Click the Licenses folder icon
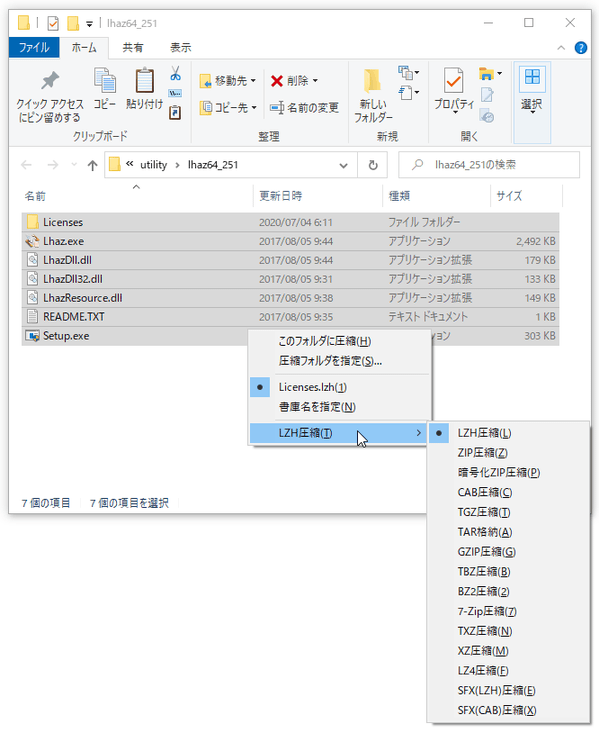 (32, 222)
